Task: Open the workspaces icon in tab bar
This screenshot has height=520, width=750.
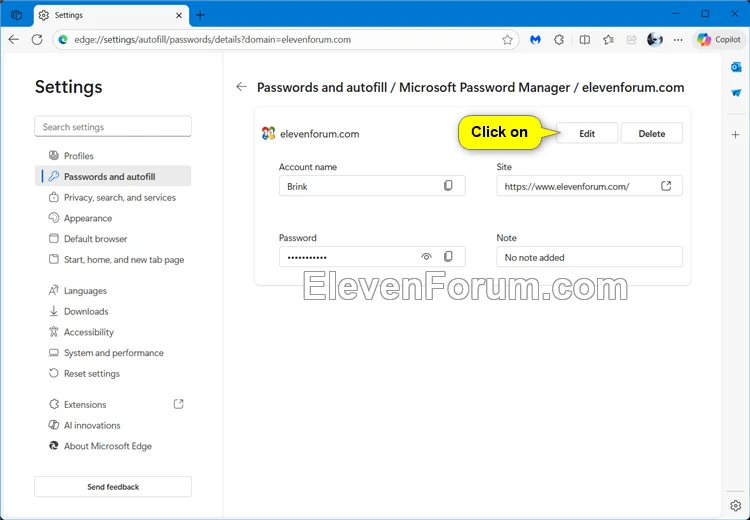Action: tap(17, 15)
